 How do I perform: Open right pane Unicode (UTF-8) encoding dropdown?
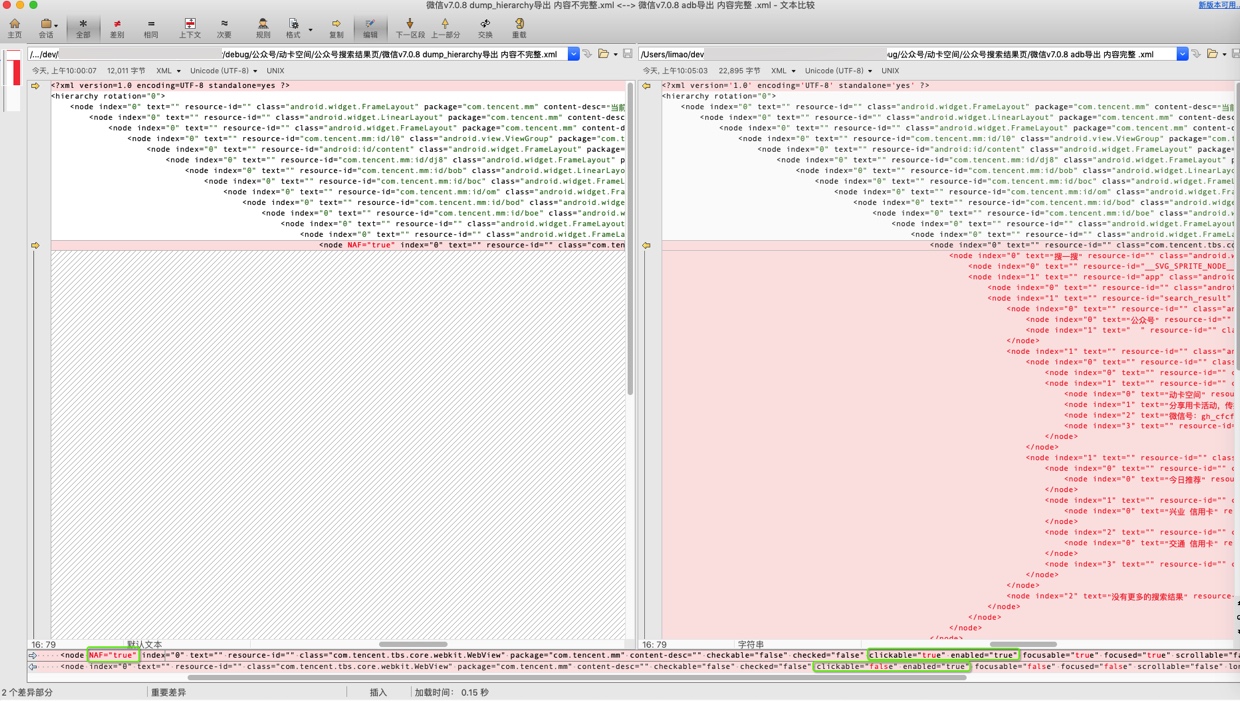pos(838,71)
